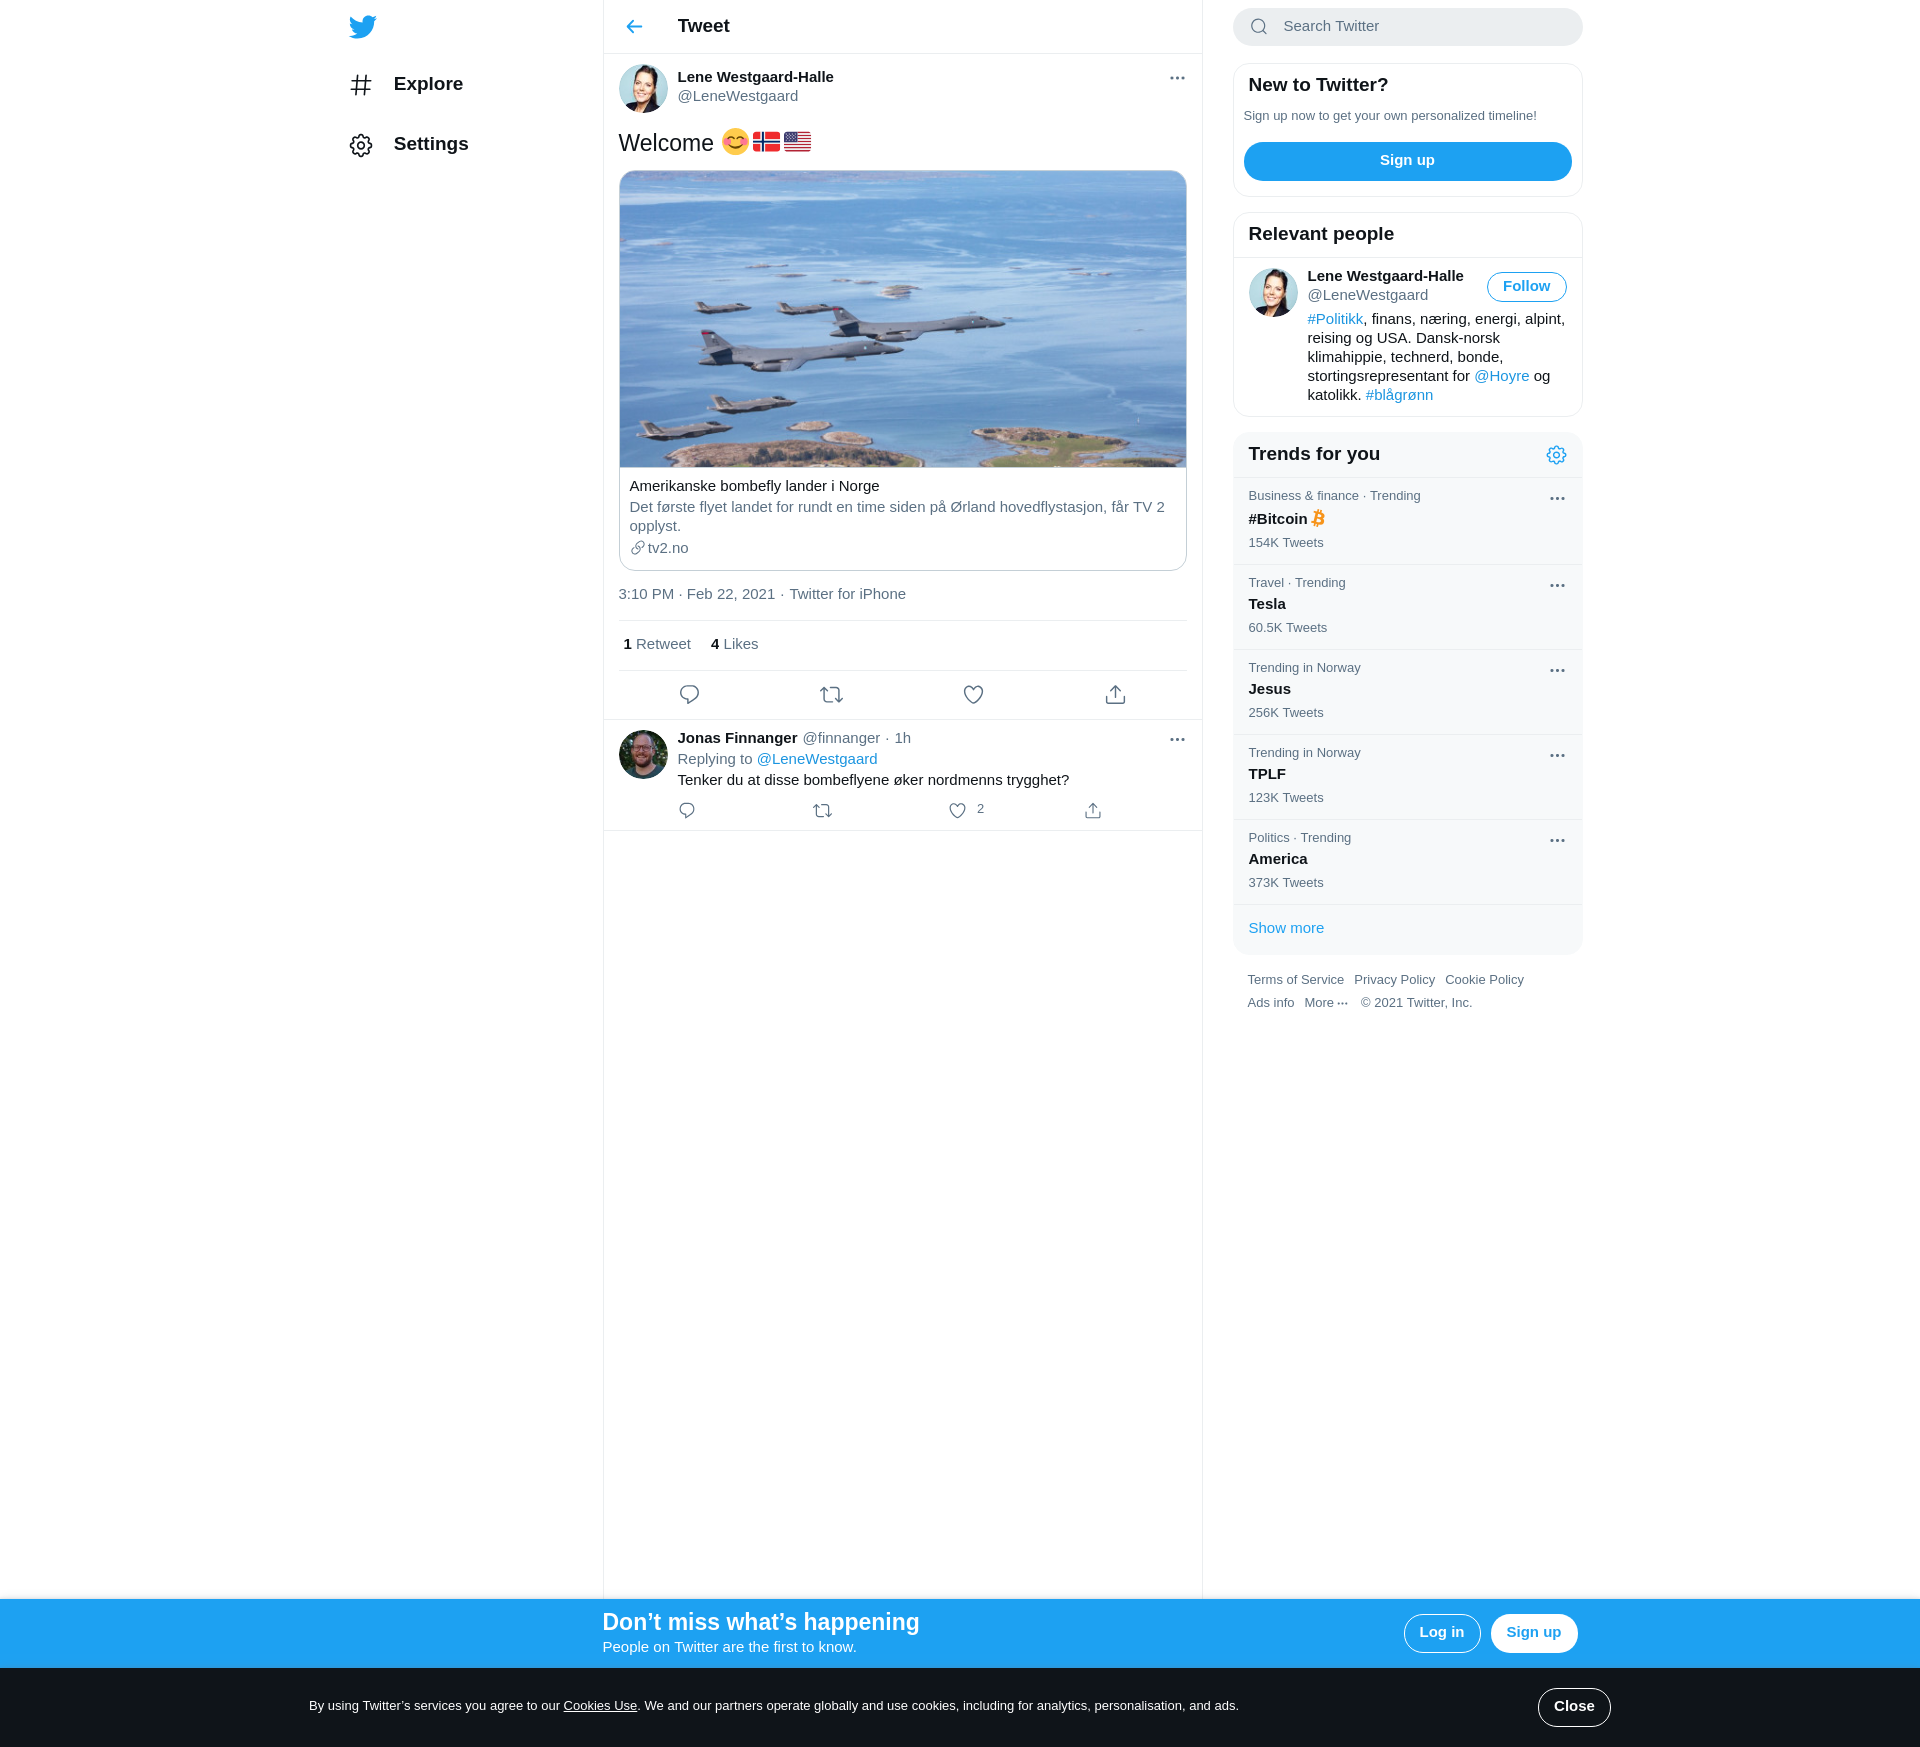Open Ads info link
This screenshot has width=1920, height=1747.
[1270, 1003]
